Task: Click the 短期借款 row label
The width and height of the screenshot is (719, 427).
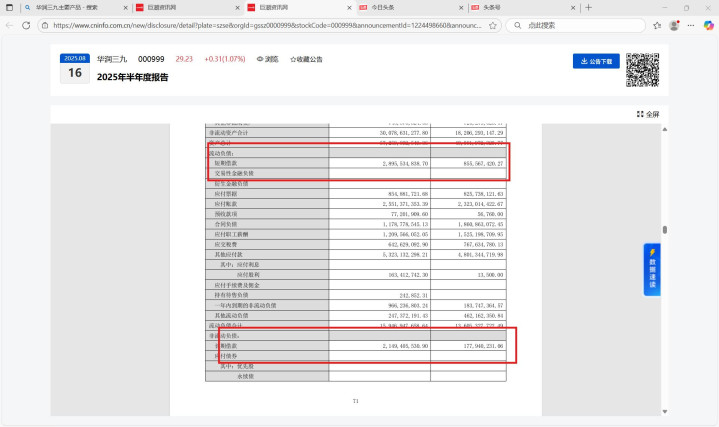Action: point(226,163)
